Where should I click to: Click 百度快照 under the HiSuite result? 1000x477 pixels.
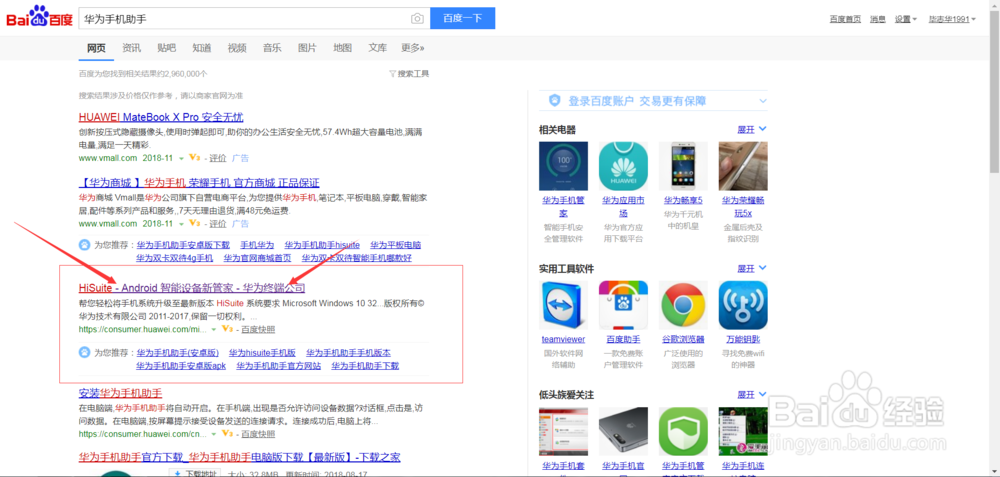pos(258,330)
